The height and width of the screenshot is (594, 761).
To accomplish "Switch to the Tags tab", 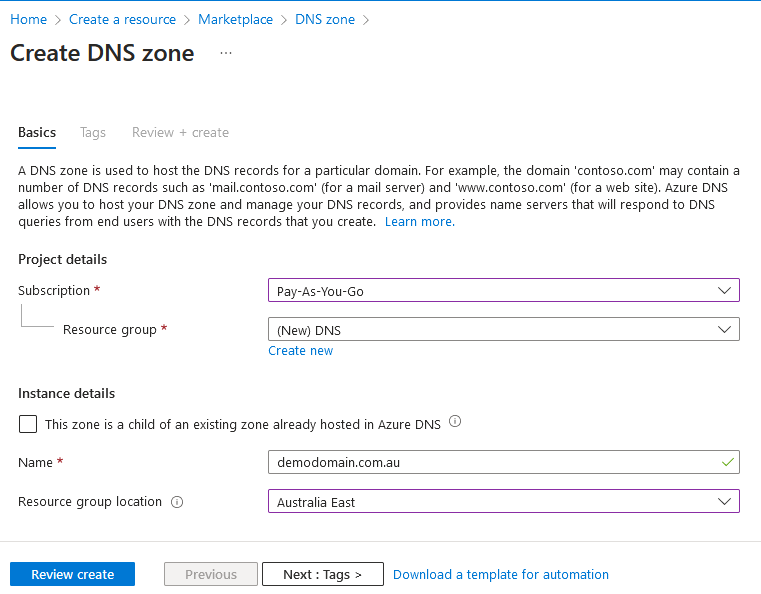I will (93, 132).
